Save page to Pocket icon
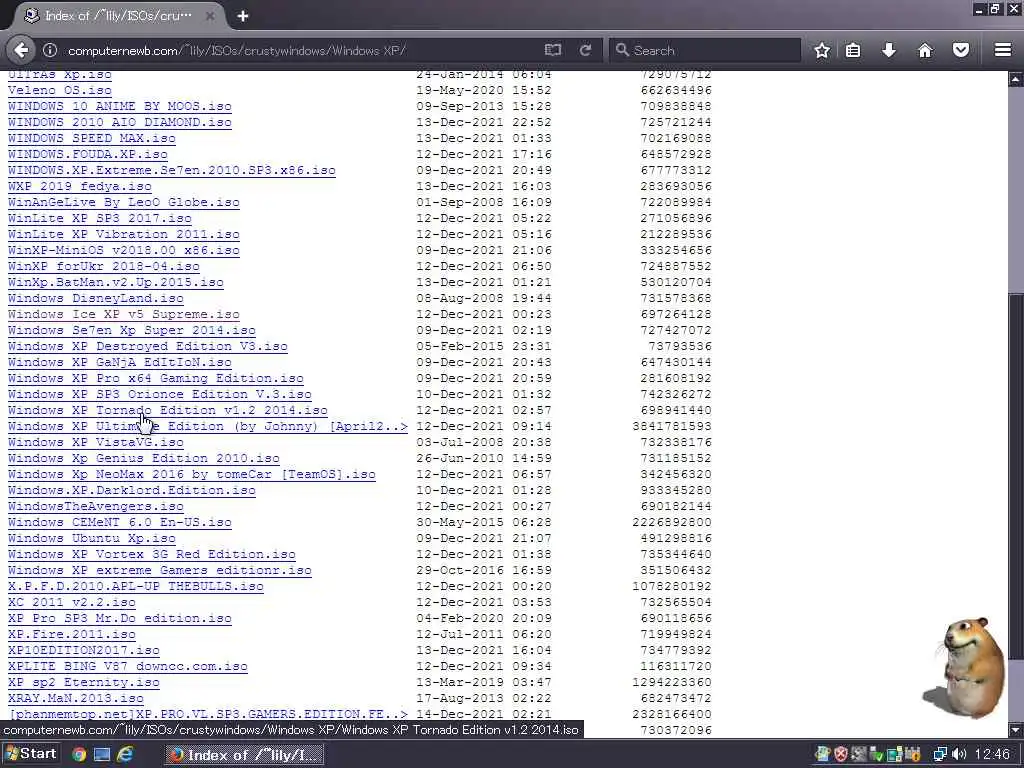1024x768 pixels. [961, 50]
